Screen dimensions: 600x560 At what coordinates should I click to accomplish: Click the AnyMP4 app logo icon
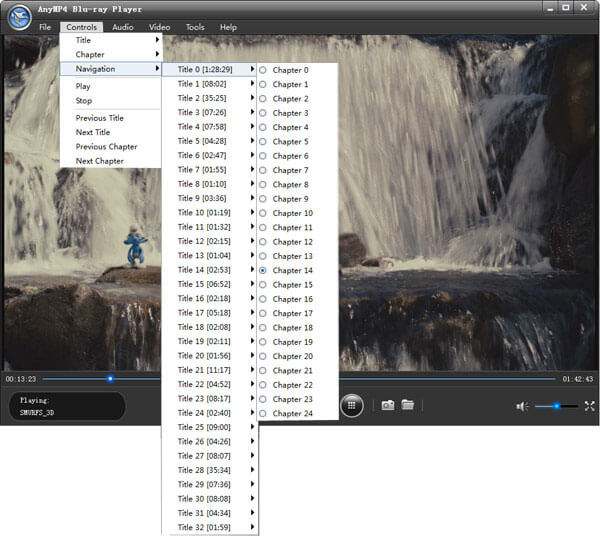(x=20, y=18)
